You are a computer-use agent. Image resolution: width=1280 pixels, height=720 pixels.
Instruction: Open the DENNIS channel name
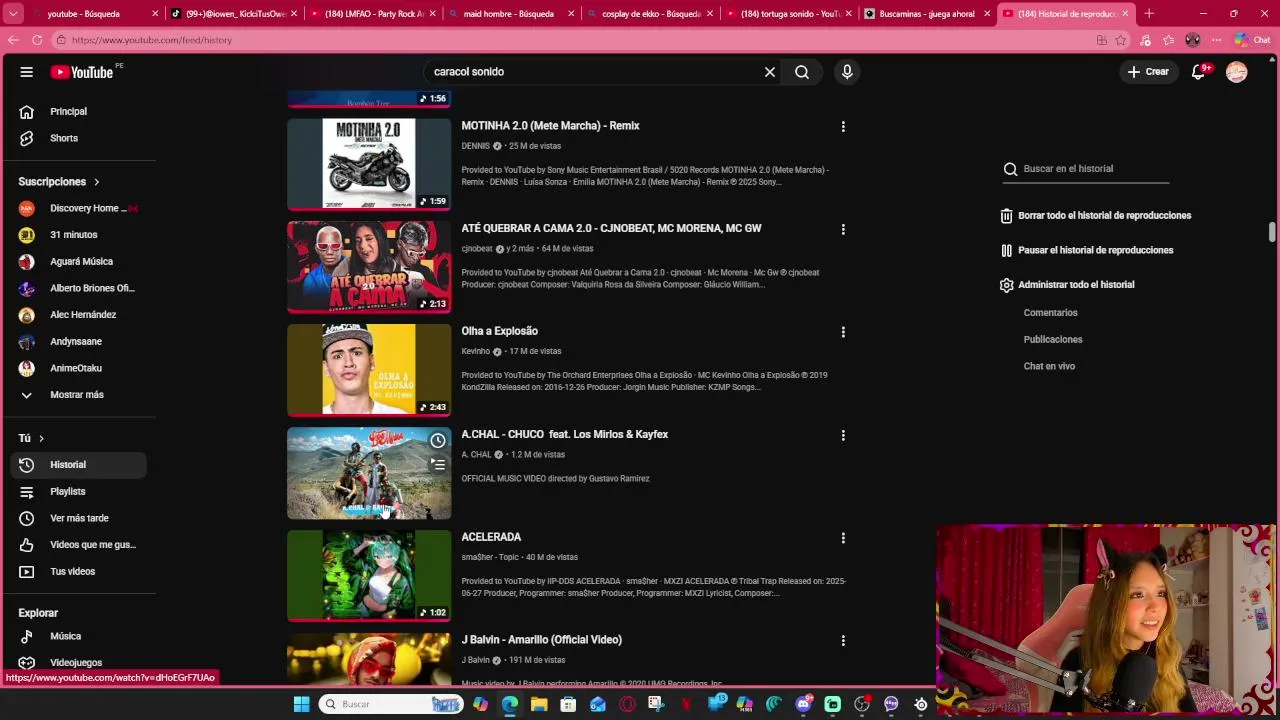(x=475, y=146)
